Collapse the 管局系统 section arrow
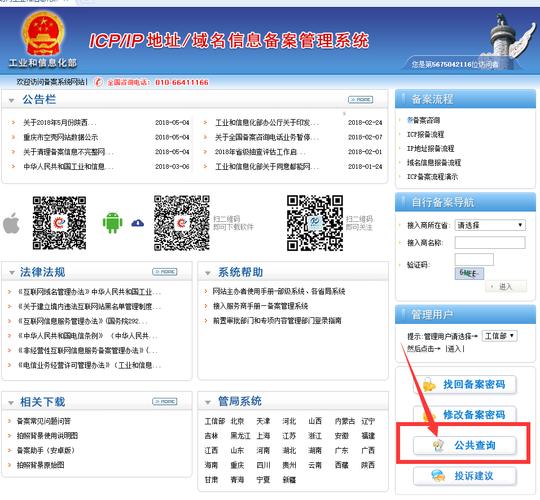 point(208,402)
